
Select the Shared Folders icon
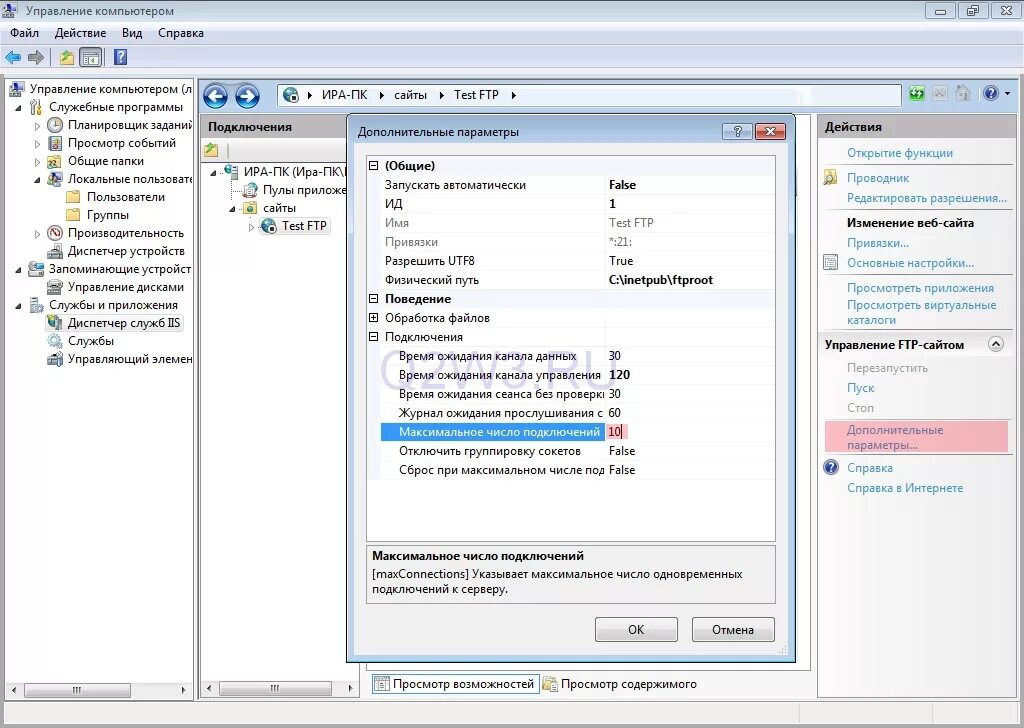pos(56,161)
